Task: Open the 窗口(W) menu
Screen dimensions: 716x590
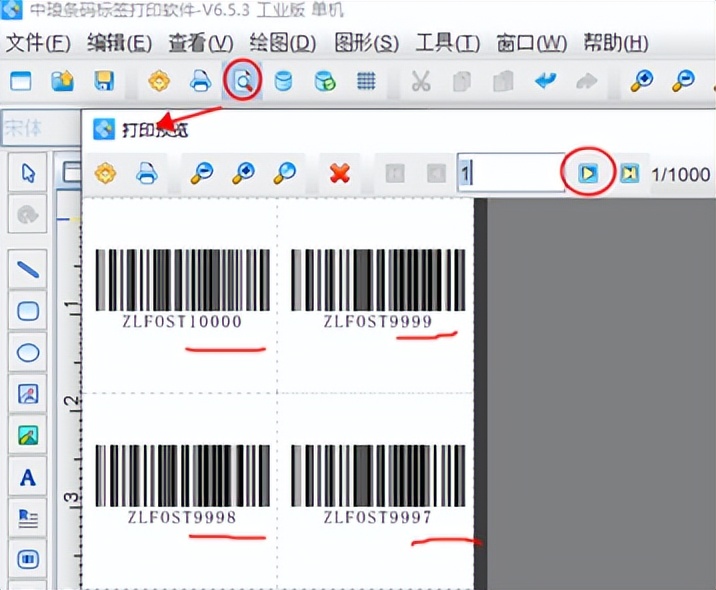Action: (532, 43)
